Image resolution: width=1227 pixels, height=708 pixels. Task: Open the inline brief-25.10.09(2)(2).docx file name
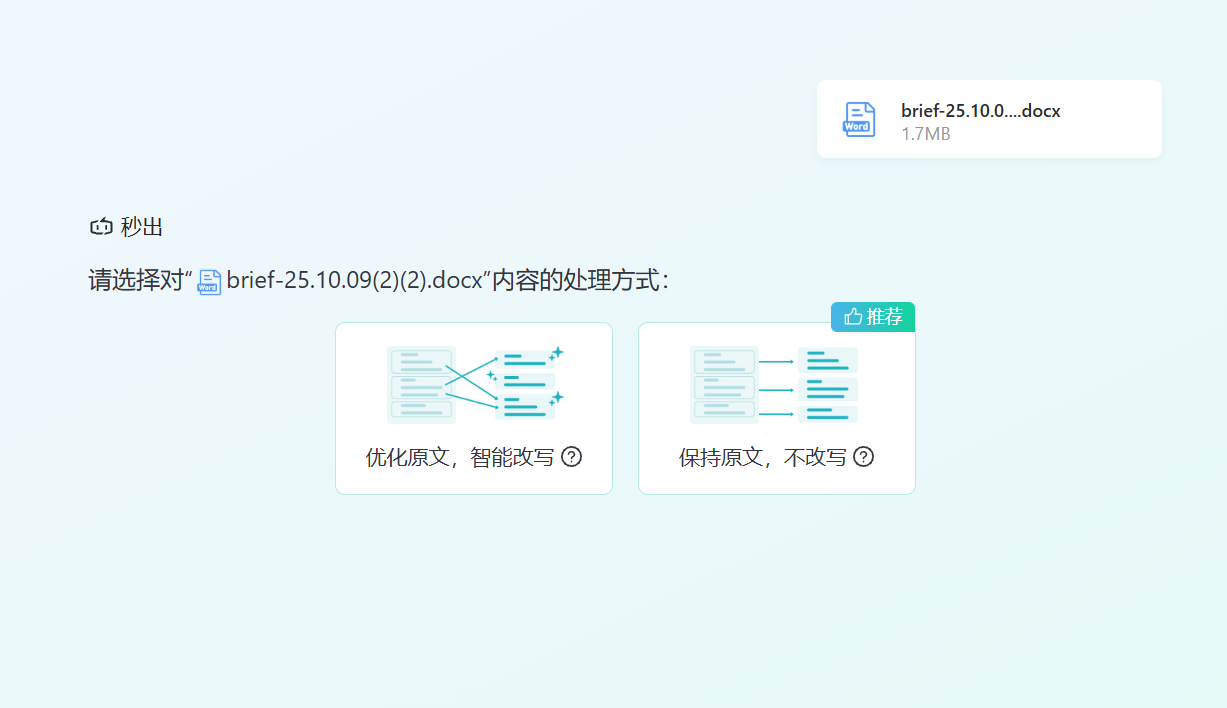tap(355, 280)
